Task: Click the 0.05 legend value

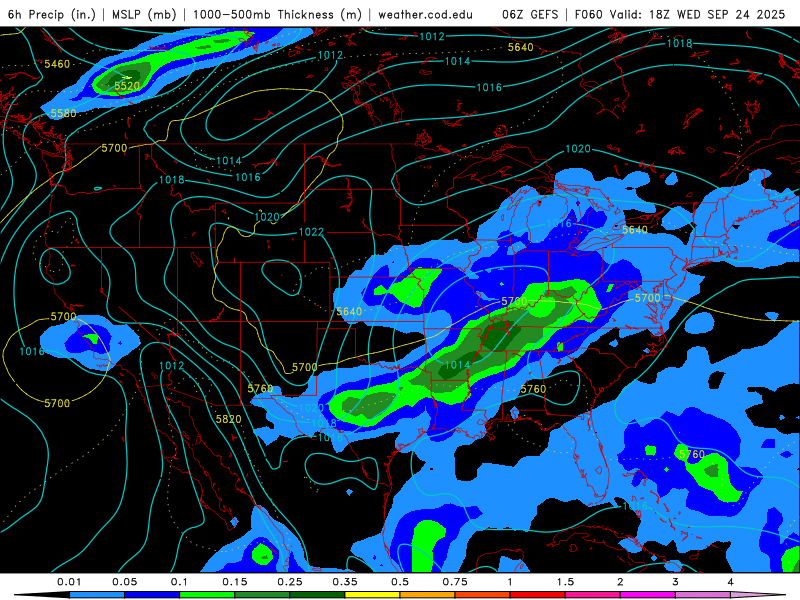Action: tap(124, 582)
